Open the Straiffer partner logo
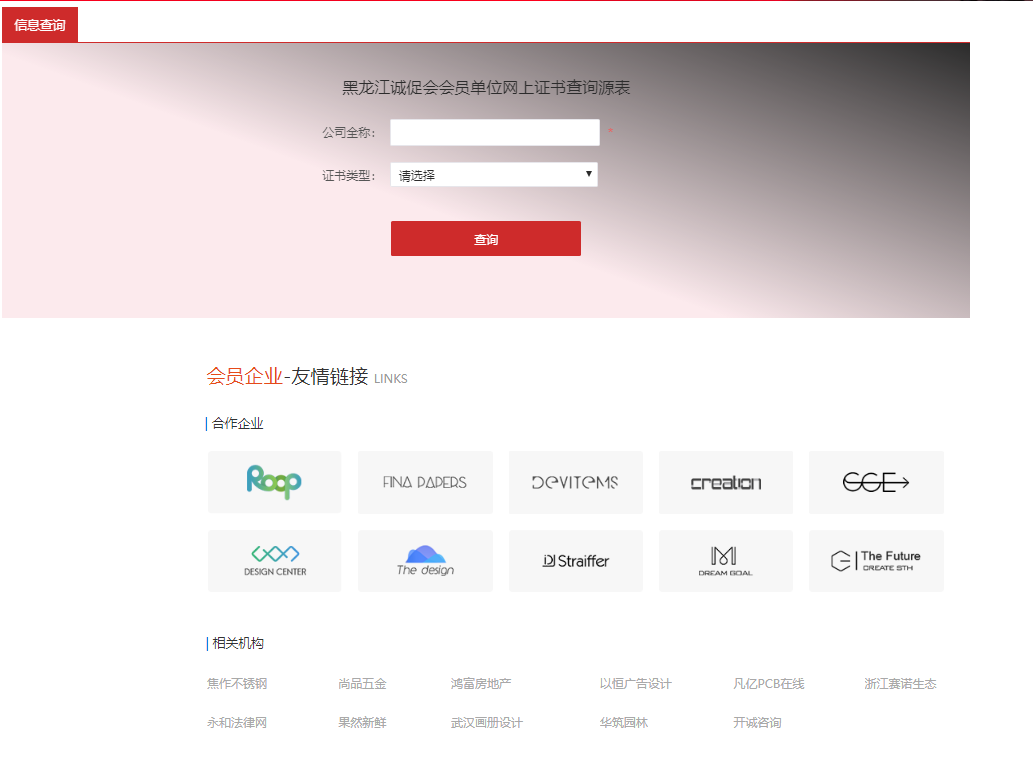1033x768 pixels. (x=575, y=561)
